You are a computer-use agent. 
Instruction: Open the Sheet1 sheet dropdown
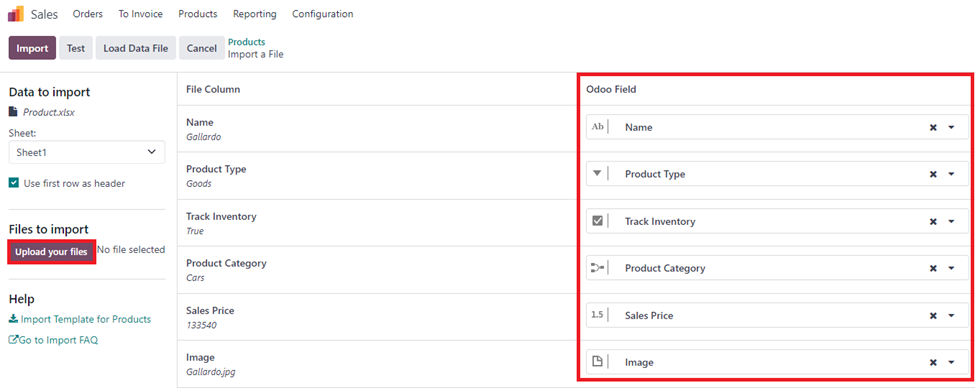(x=86, y=152)
